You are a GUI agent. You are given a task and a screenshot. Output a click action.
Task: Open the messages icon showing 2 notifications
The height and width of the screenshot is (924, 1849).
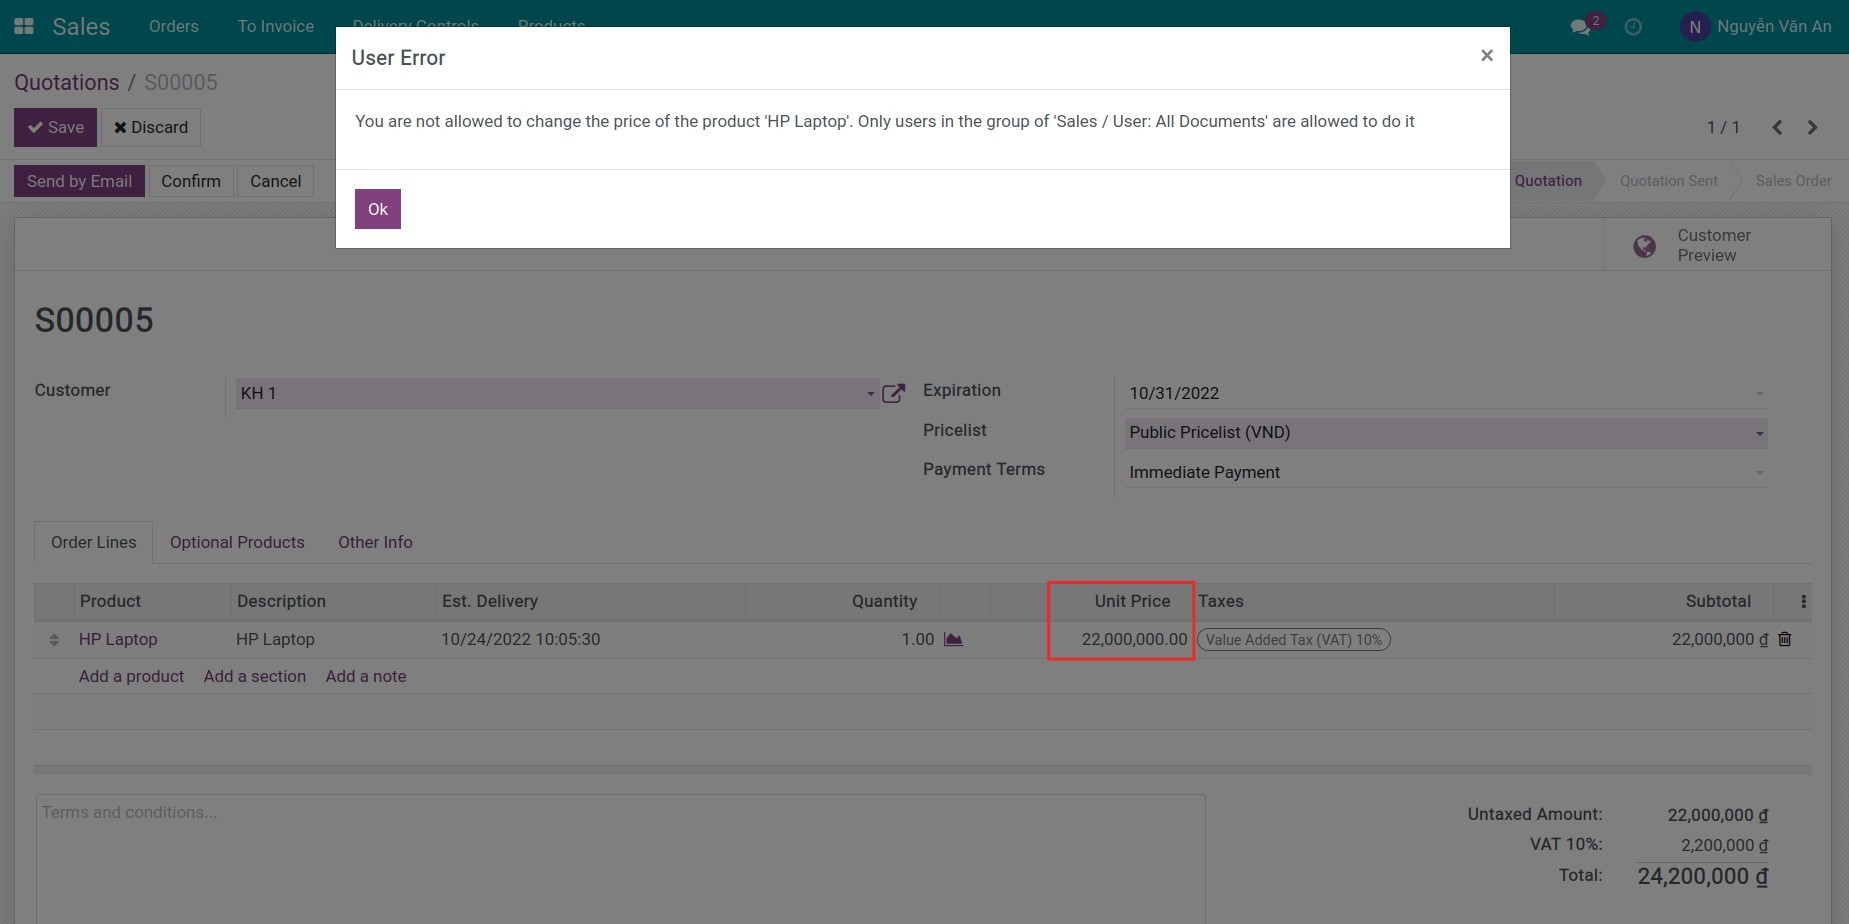click(1582, 26)
